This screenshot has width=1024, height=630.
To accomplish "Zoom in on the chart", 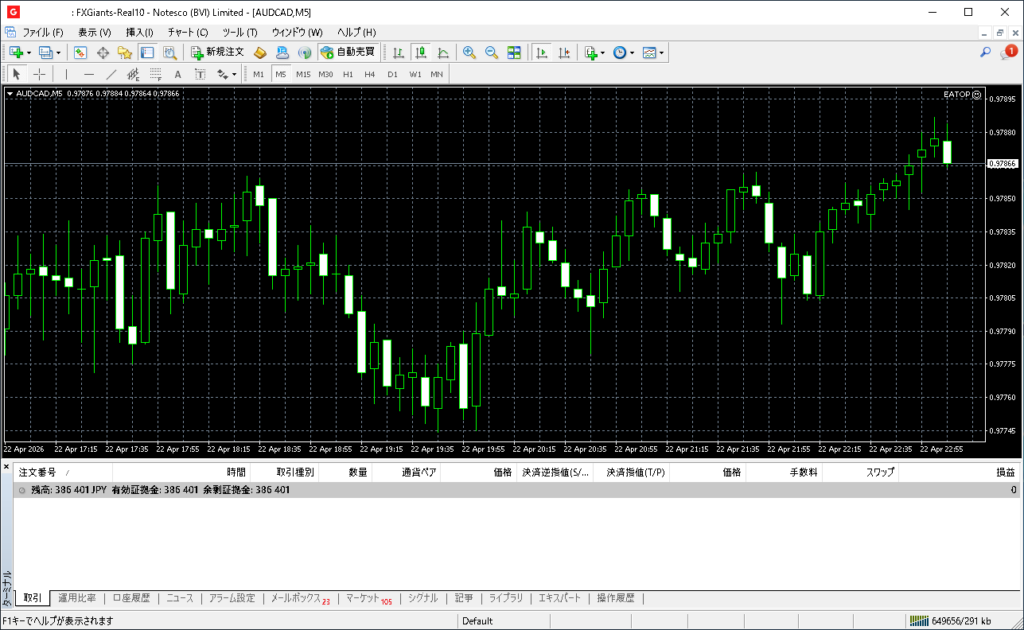I will [469, 52].
